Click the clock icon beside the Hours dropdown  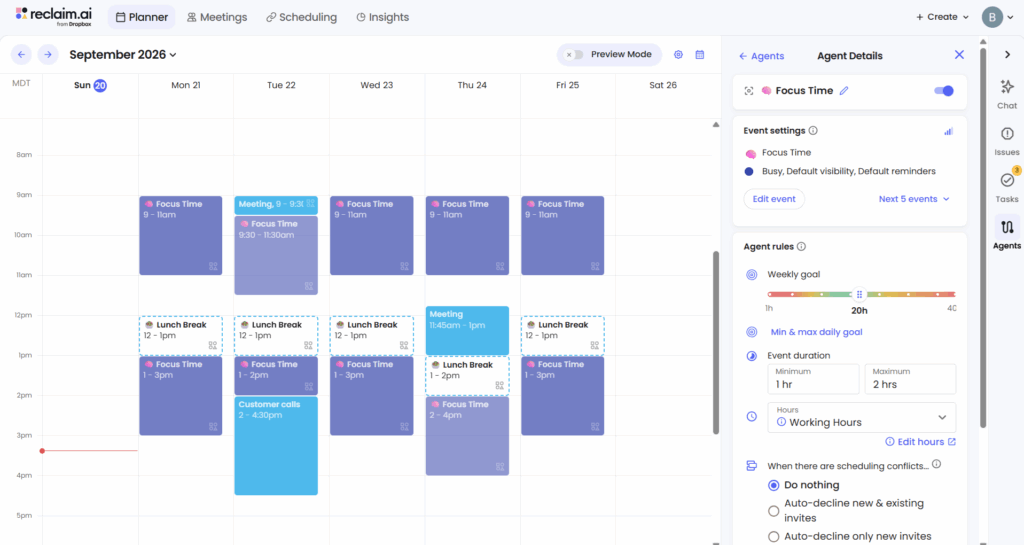752,416
